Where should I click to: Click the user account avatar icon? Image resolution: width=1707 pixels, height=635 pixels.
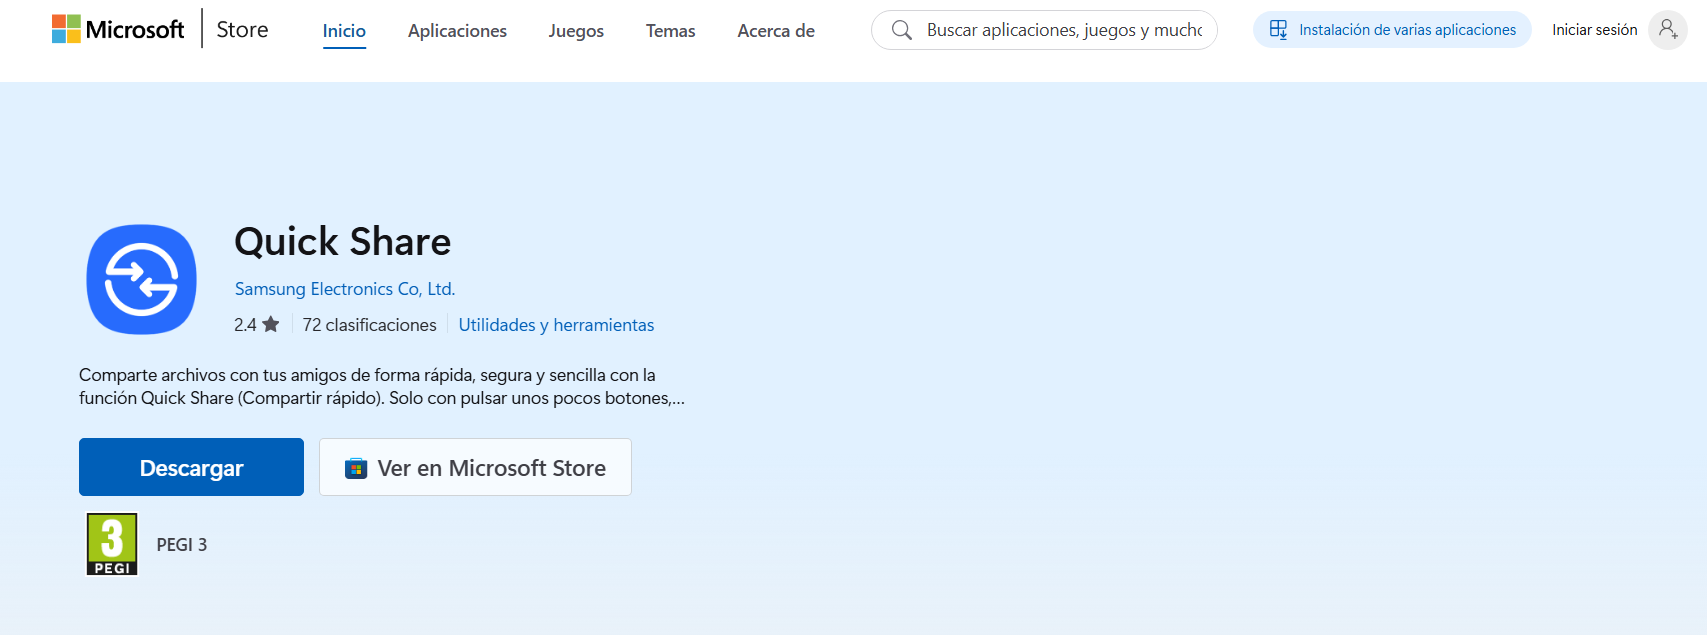pos(1668,30)
